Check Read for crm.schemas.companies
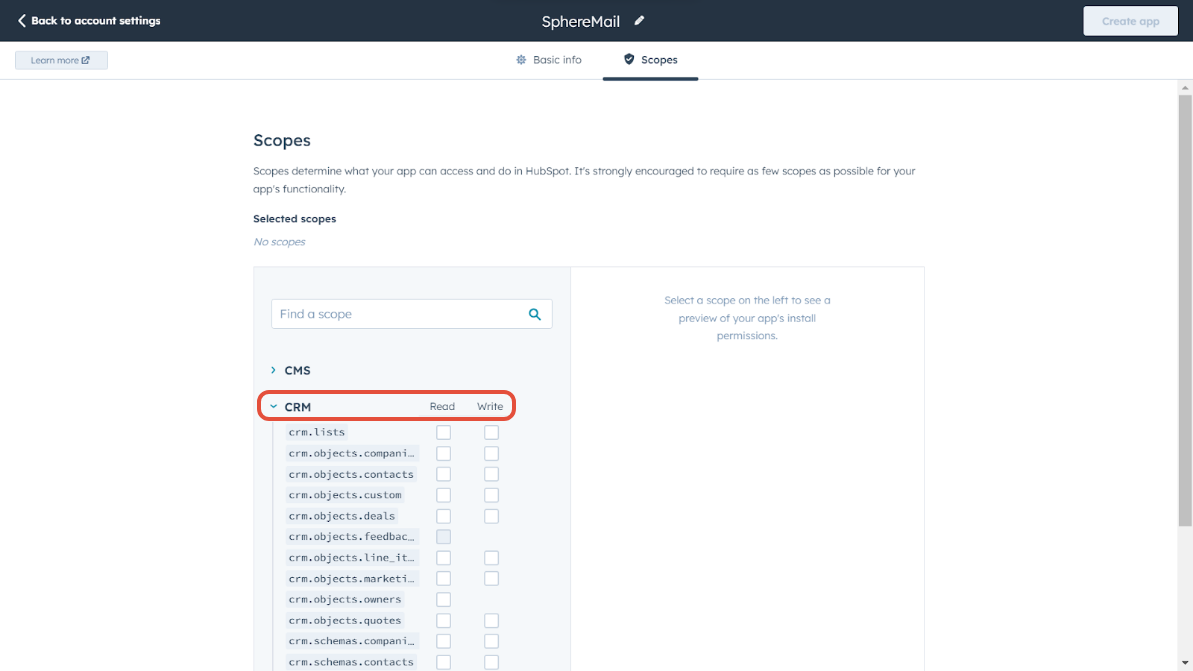This screenshot has width=1193, height=671. point(444,642)
